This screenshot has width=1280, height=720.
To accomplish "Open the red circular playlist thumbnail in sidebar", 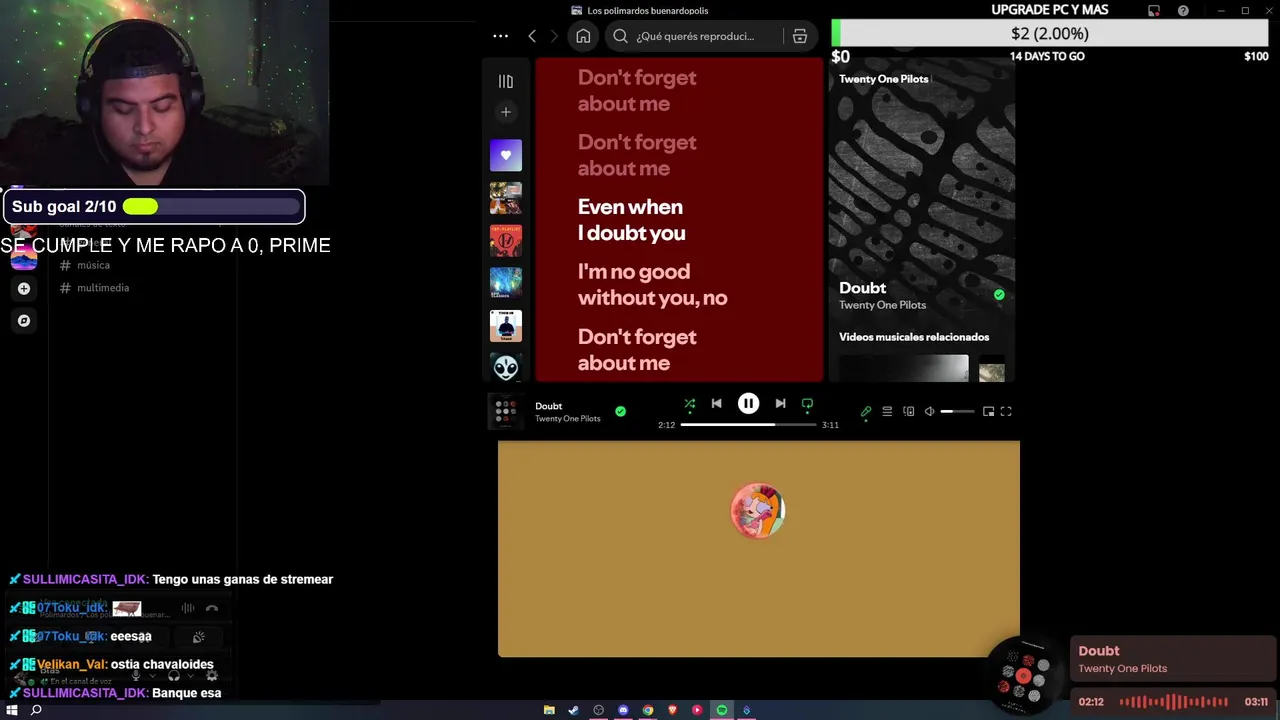I will tap(506, 240).
